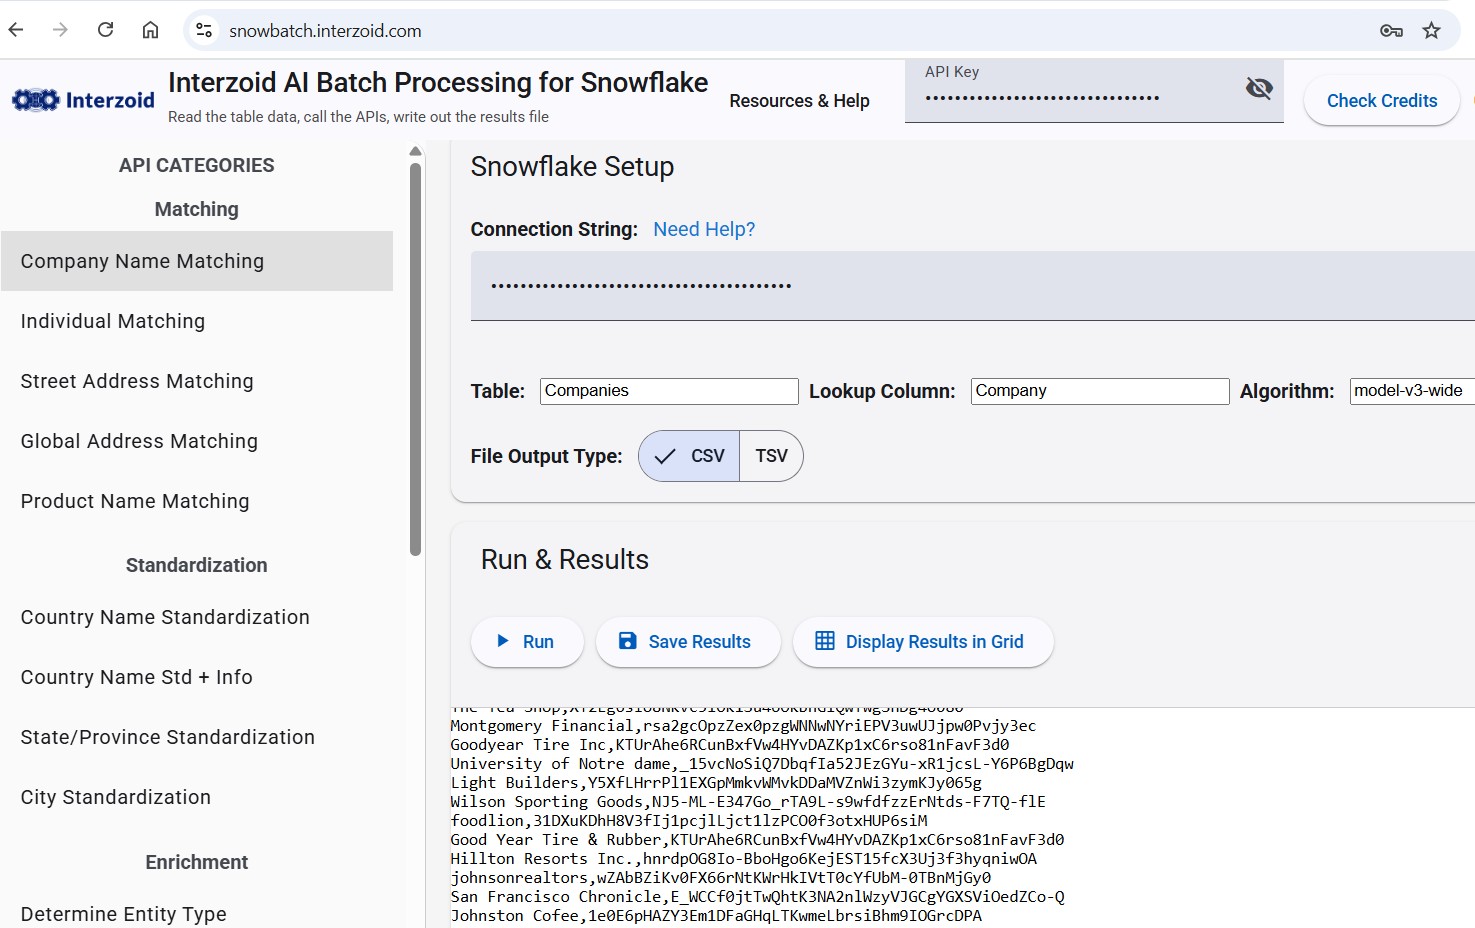Reload the page with refresh icon
Image resolution: width=1475 pixels, height=928 pixels.
point(105,30)
